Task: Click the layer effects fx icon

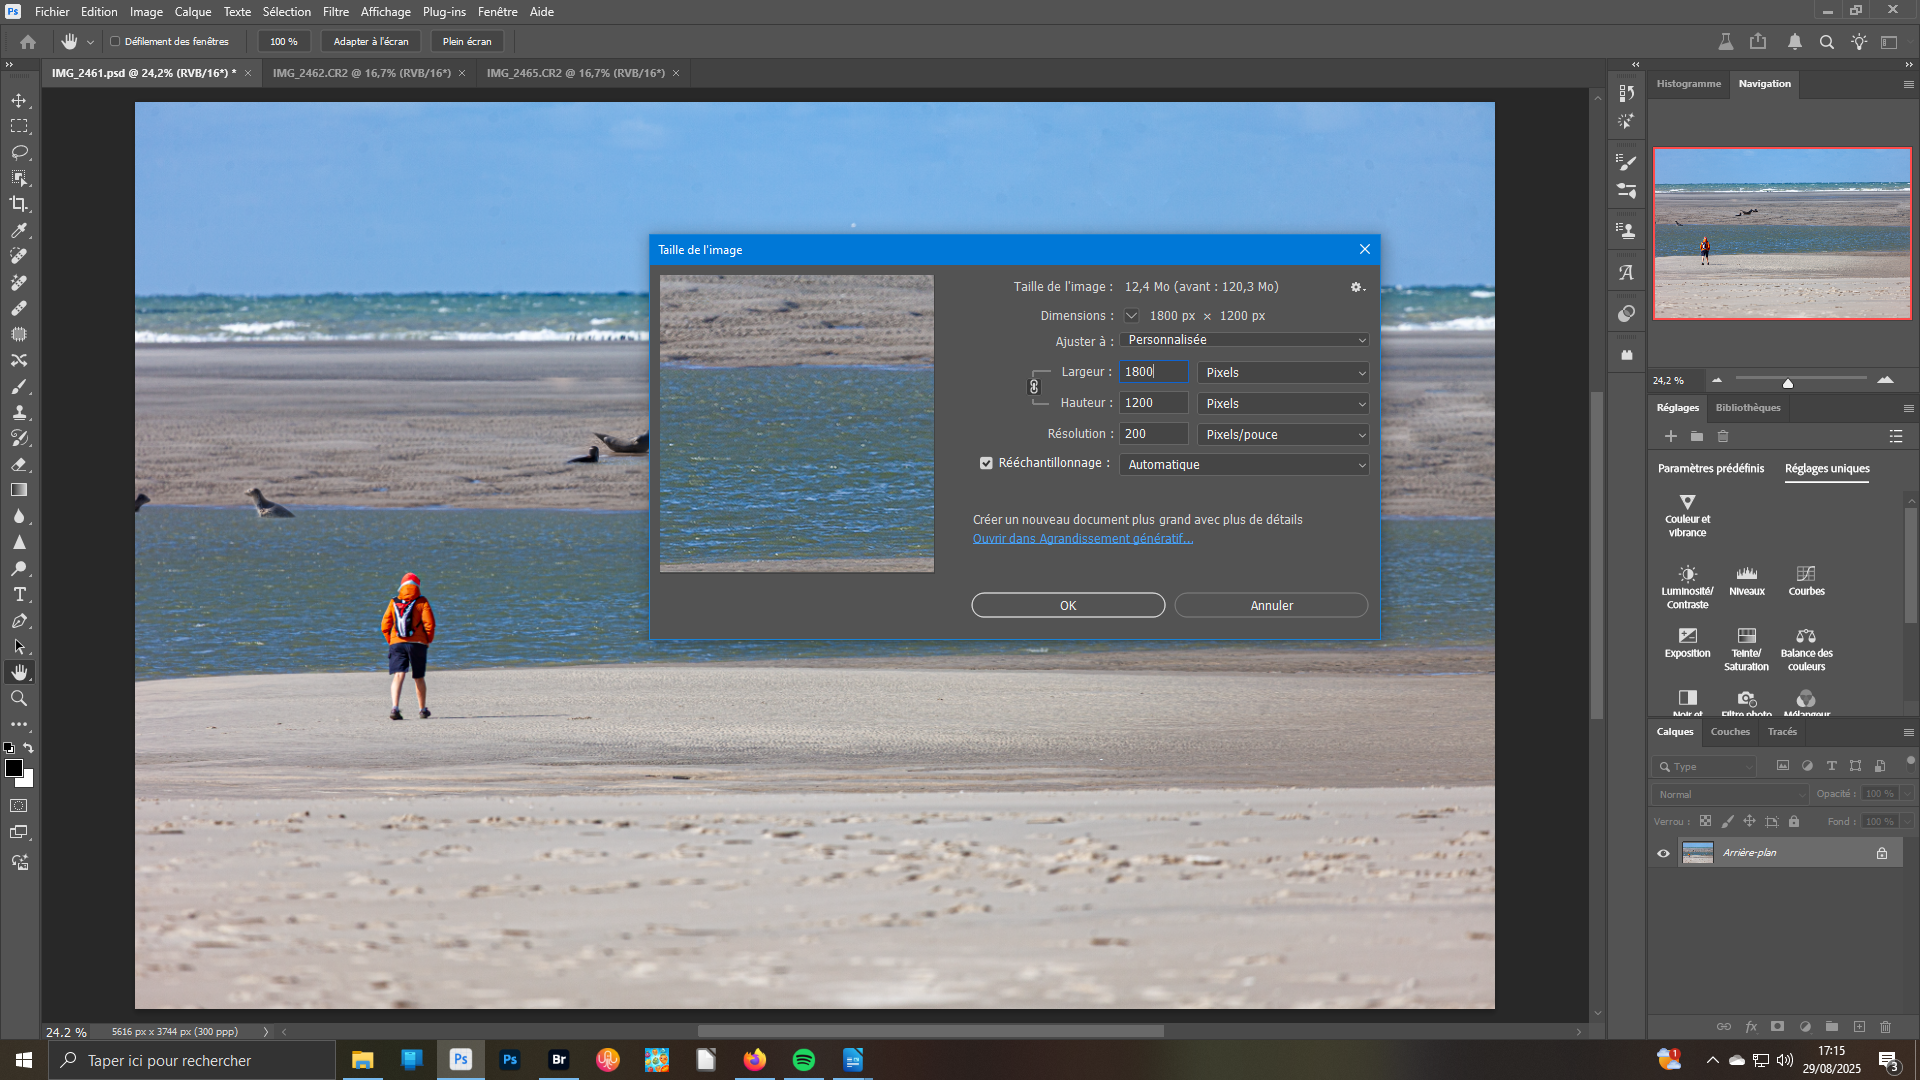Action: (1751, 1027)
